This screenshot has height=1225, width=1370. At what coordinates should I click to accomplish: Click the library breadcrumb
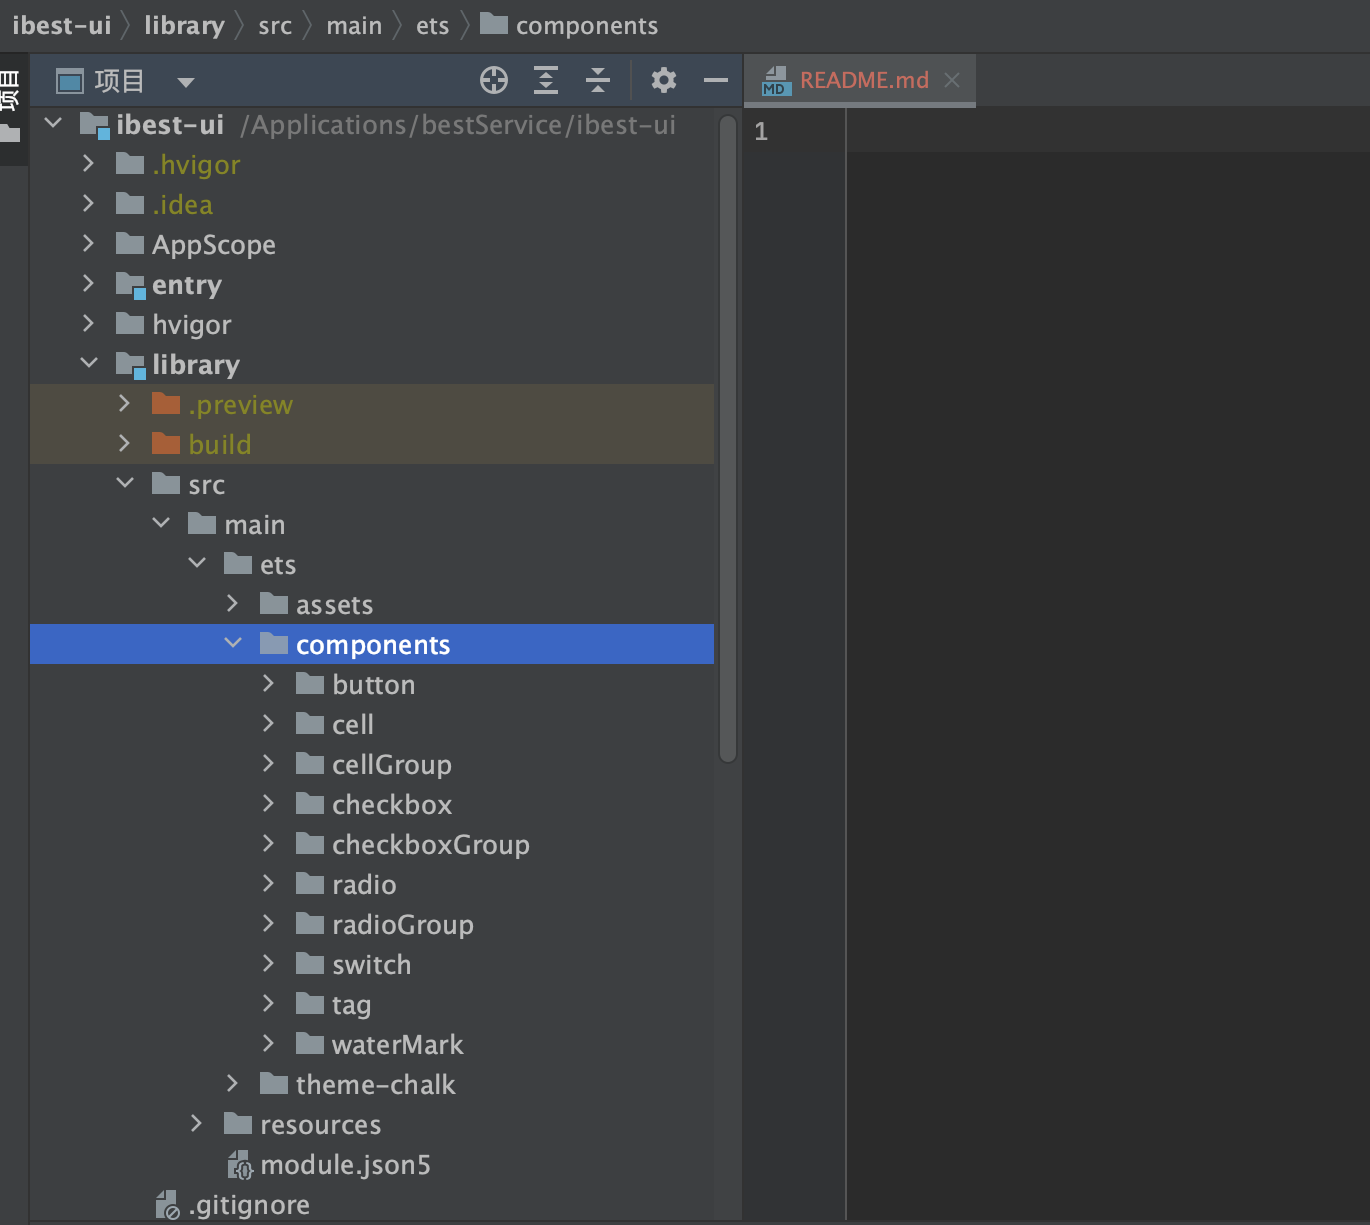click(184, 25)
